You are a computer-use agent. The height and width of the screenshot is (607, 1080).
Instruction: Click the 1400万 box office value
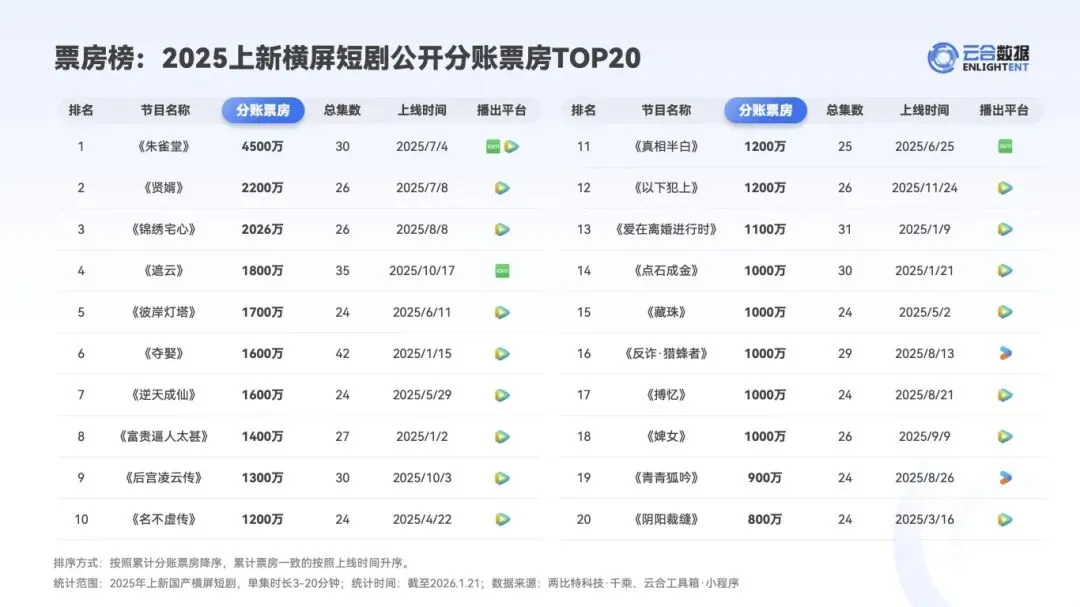[x=262, y=436]
